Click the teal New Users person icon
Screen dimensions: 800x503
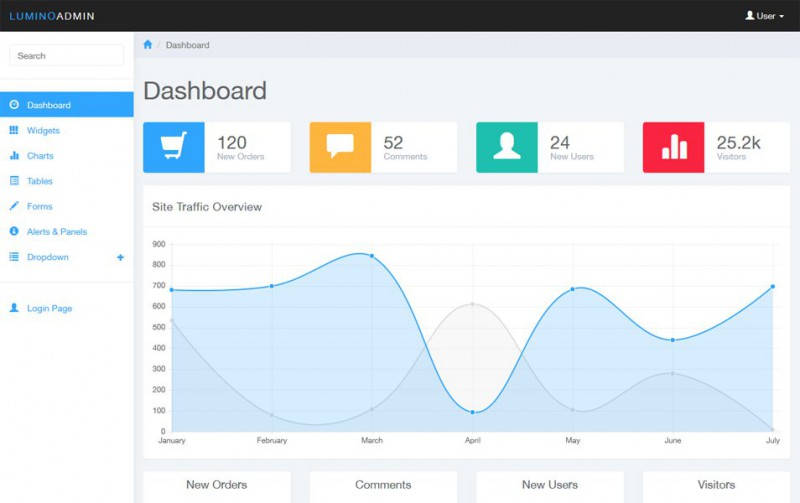coord(507,147)
